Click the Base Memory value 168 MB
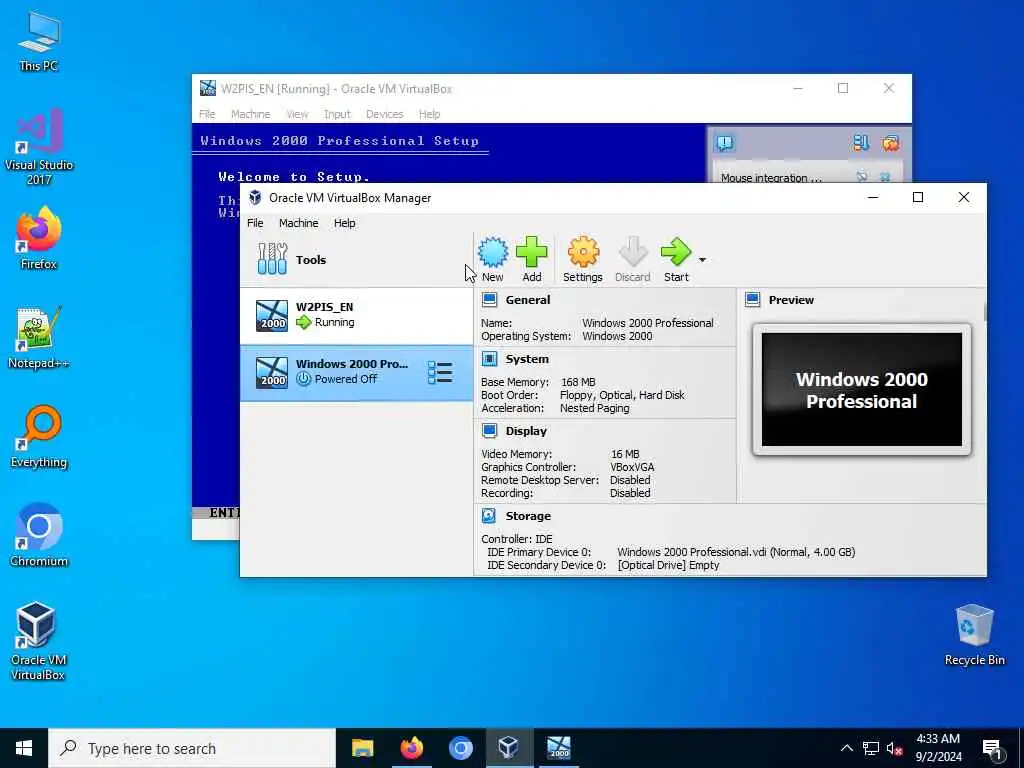The height and width of the screenshot is (768, 1024). (578, 382)
